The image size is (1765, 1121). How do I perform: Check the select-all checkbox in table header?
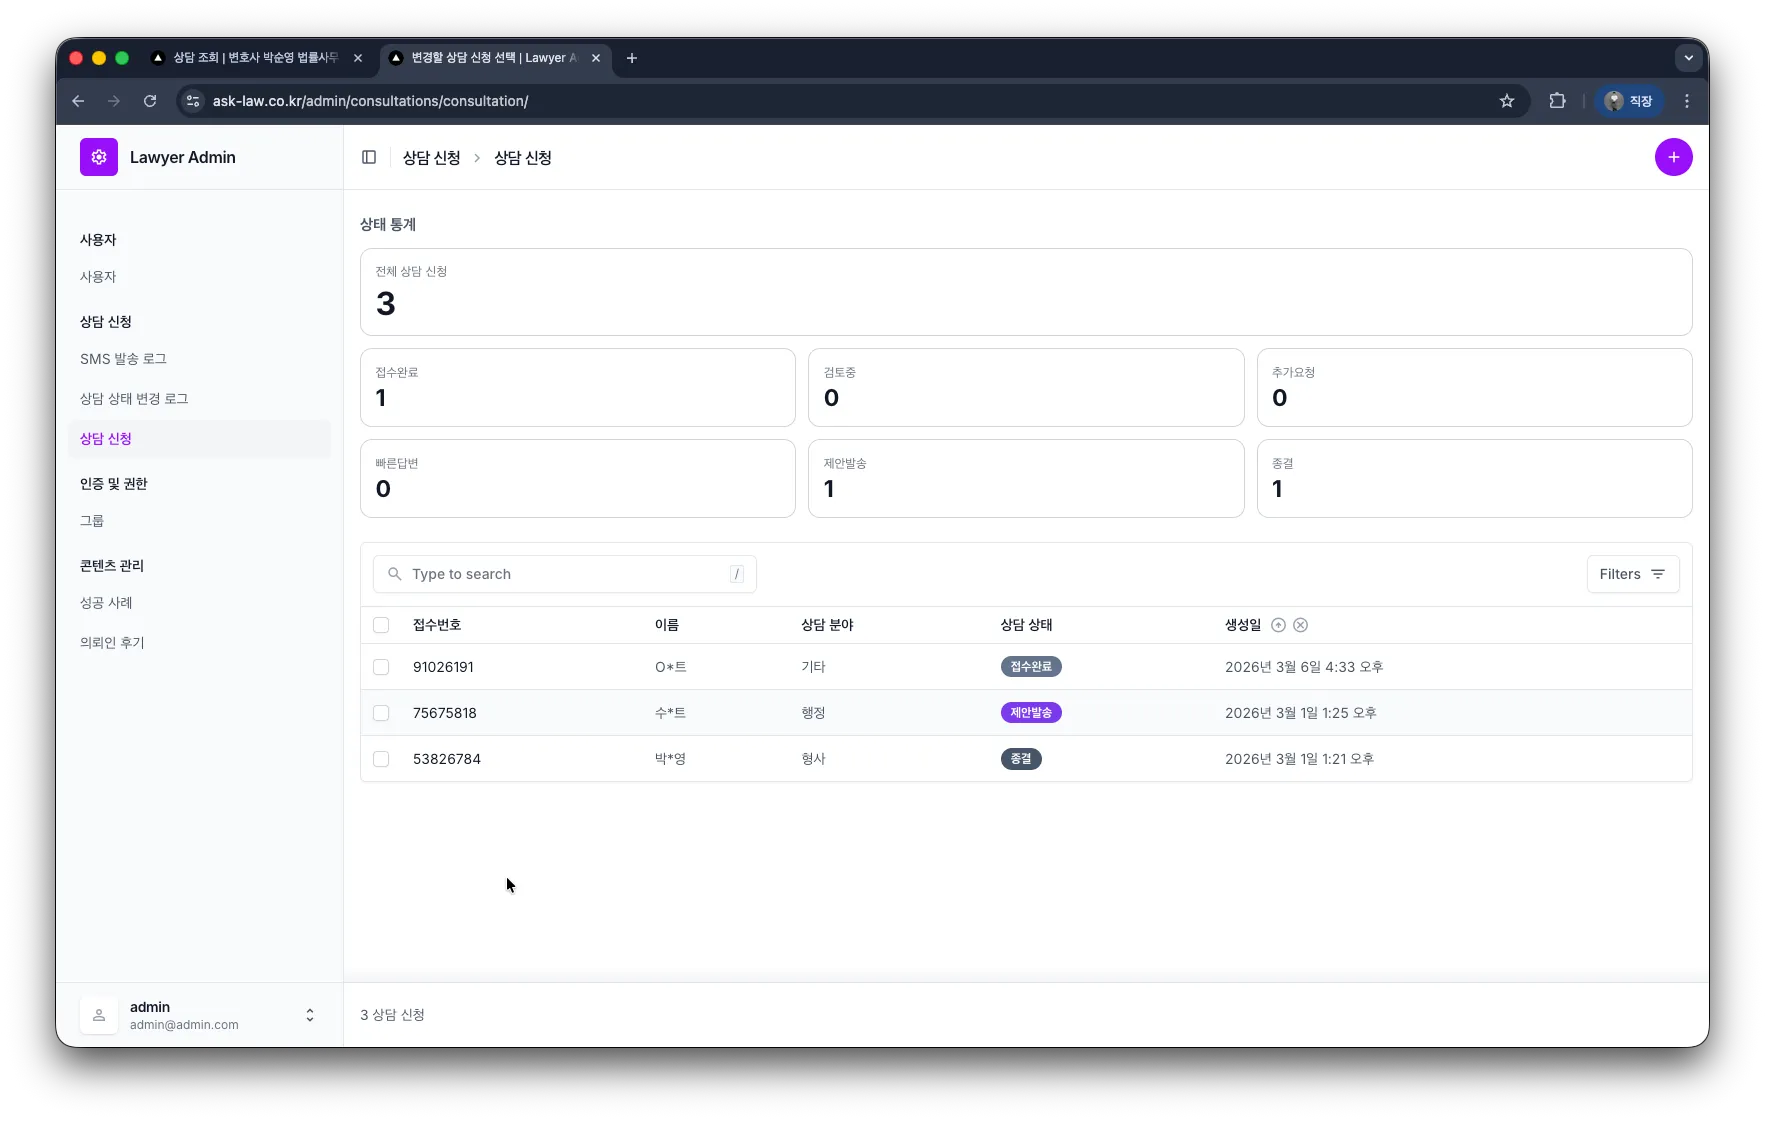(x=381, y=625)
